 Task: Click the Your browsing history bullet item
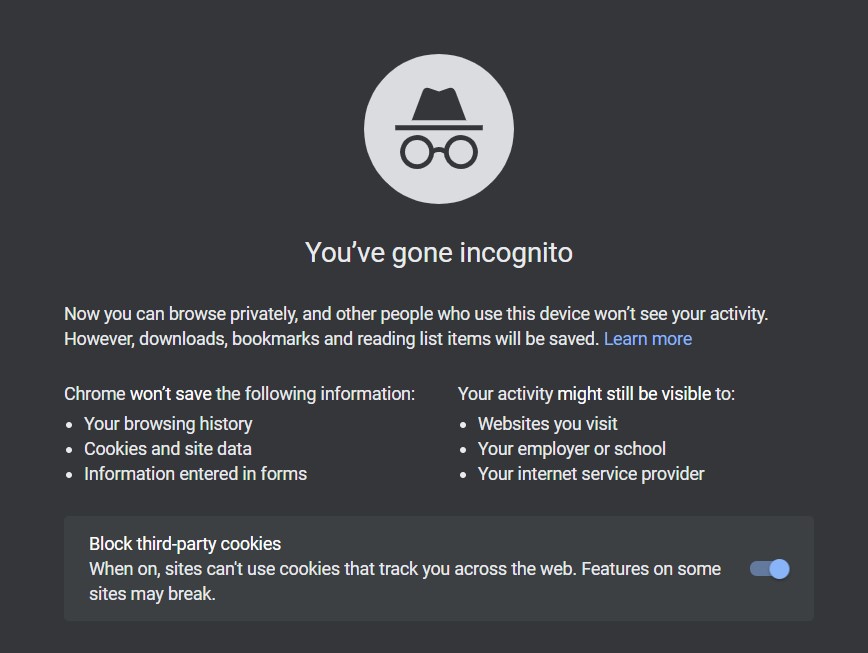point(168,424)
